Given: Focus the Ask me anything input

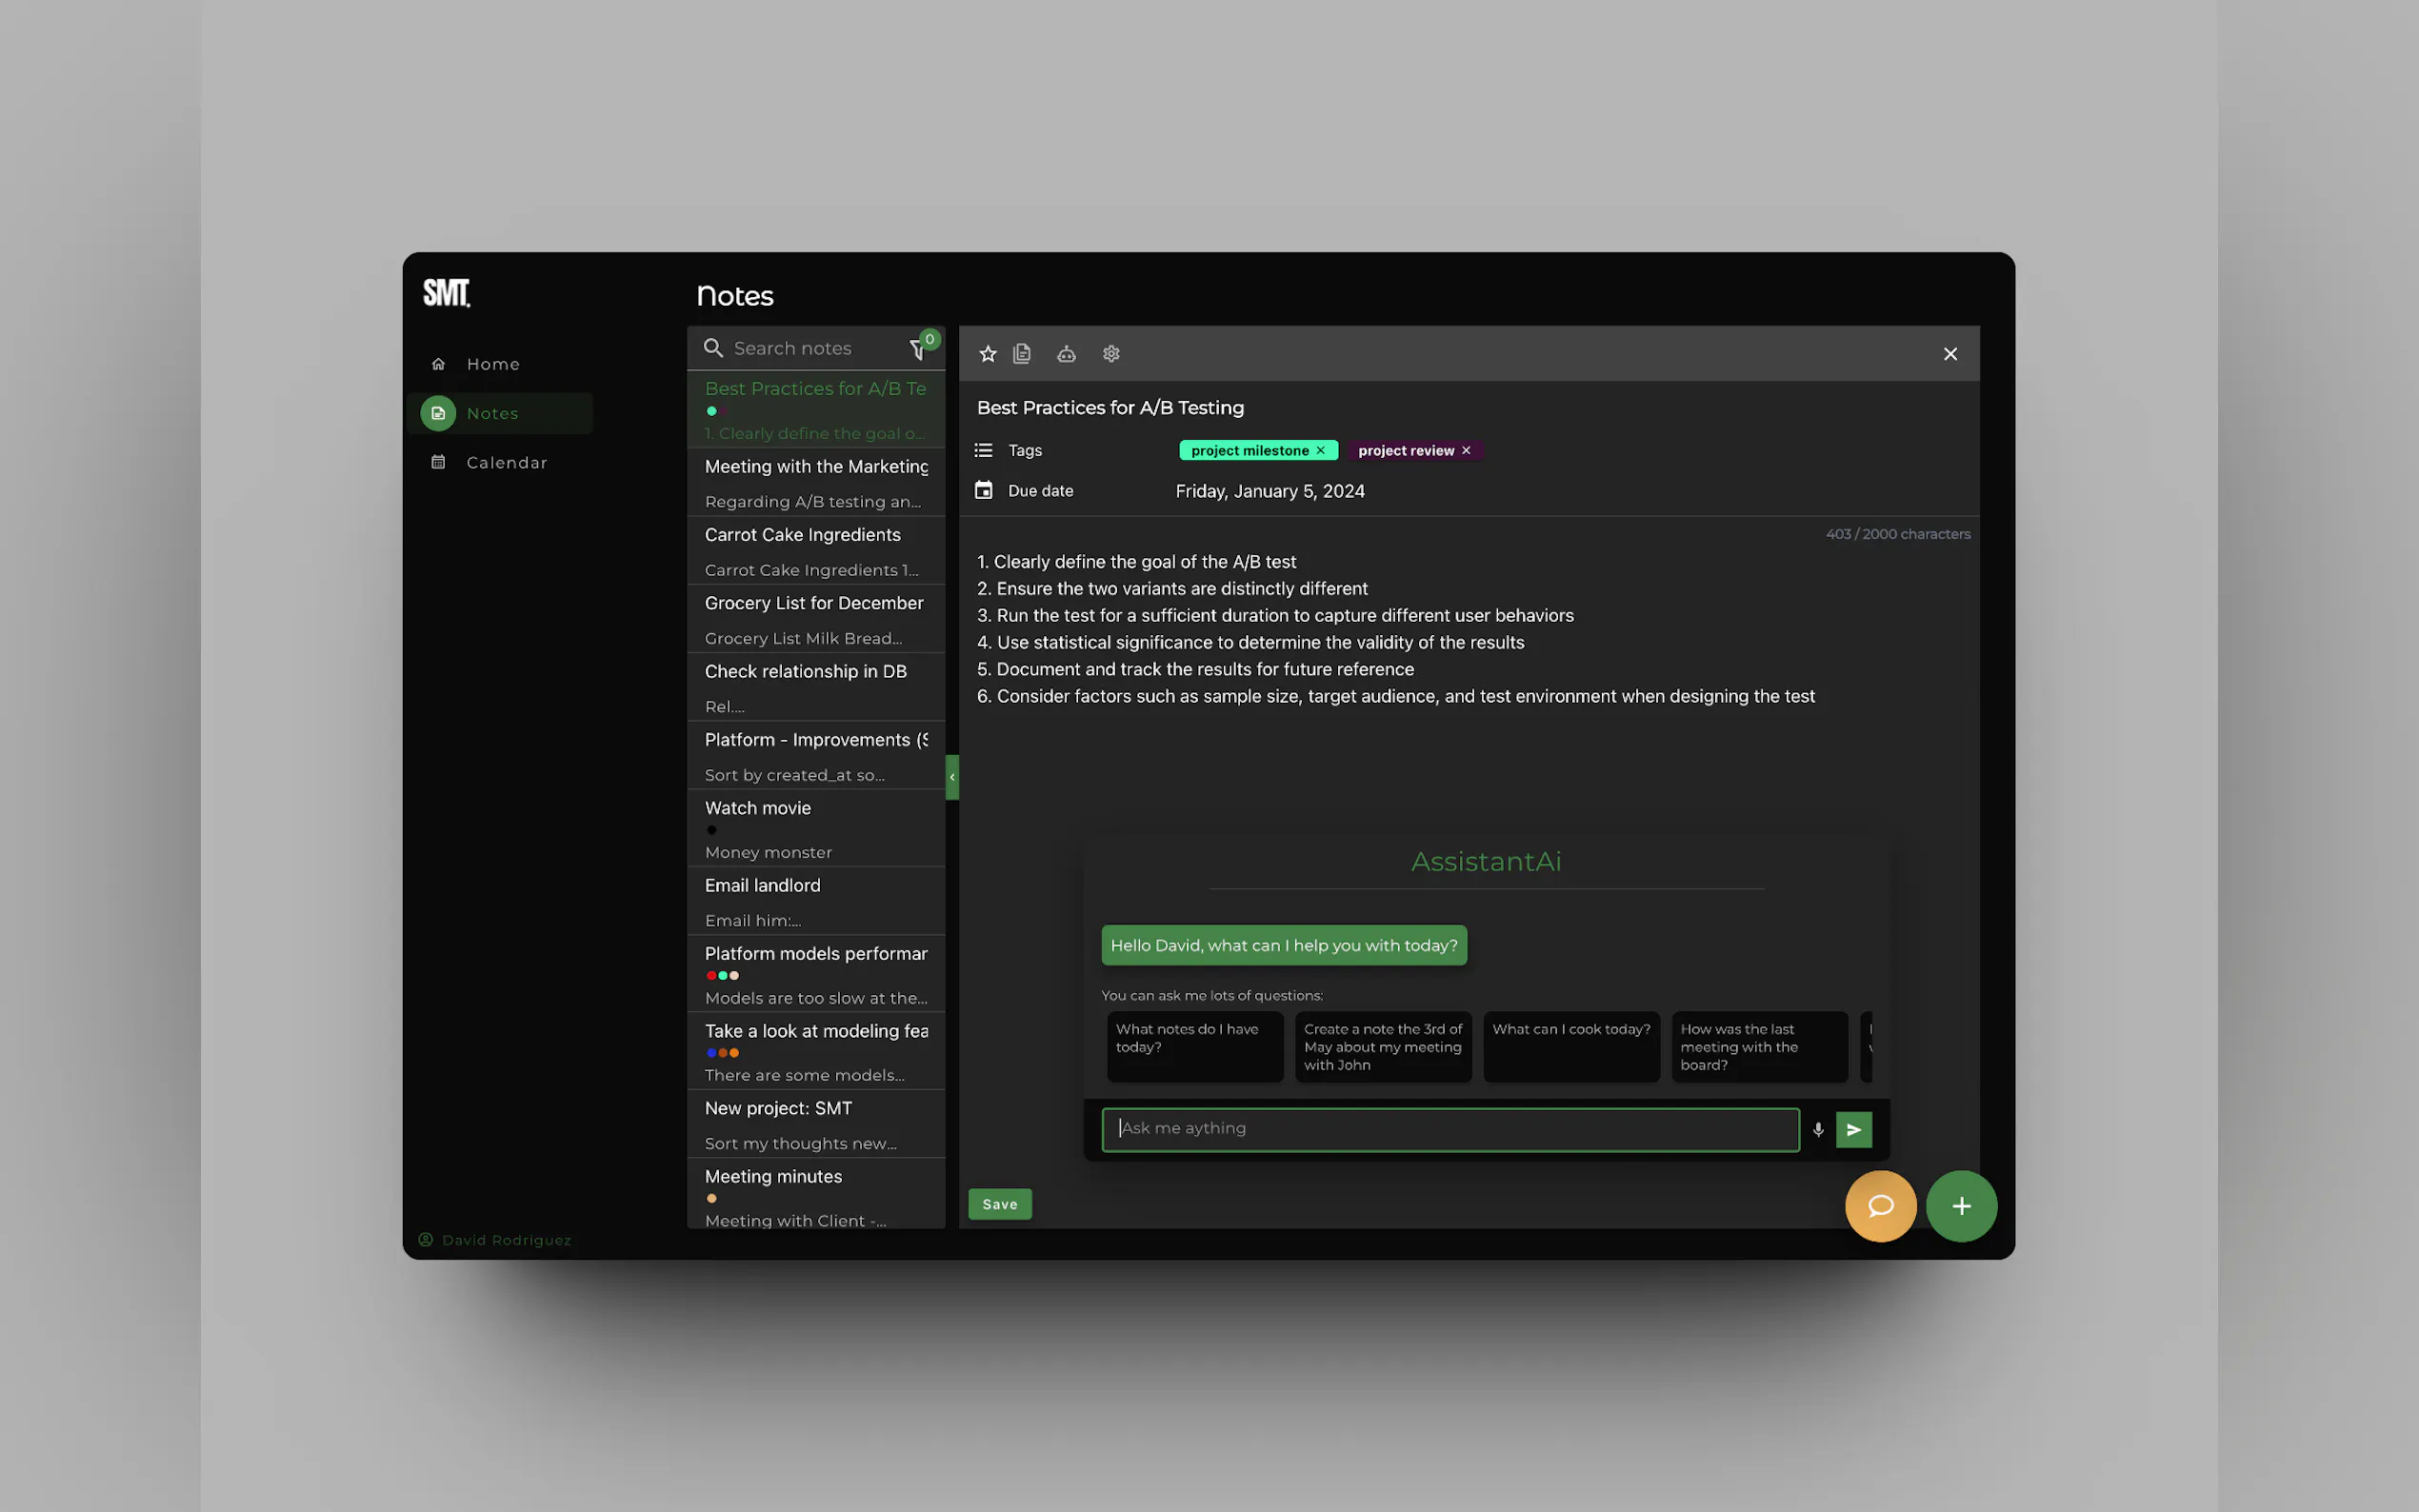Looking at the screenshot, I should coord(1450,1129).
